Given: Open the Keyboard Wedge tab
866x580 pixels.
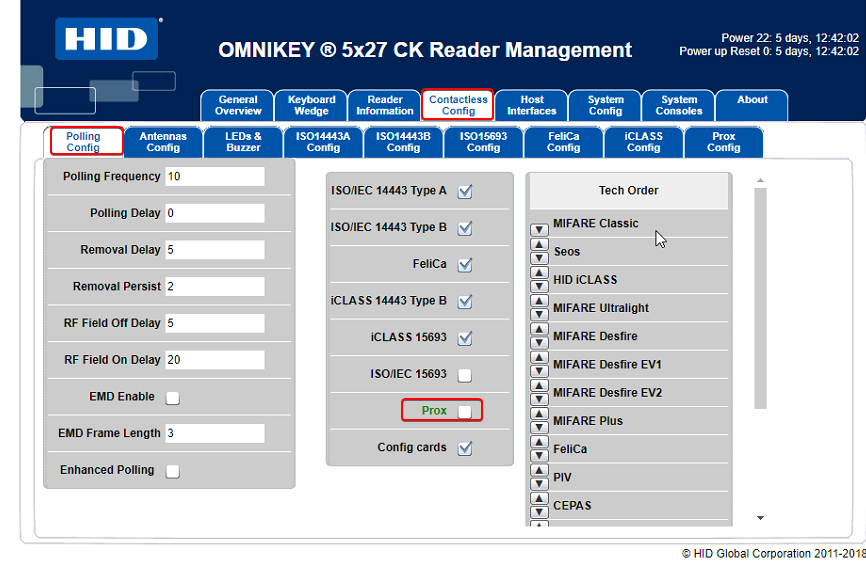Looking at the screenshot, I should click(311, 105).
